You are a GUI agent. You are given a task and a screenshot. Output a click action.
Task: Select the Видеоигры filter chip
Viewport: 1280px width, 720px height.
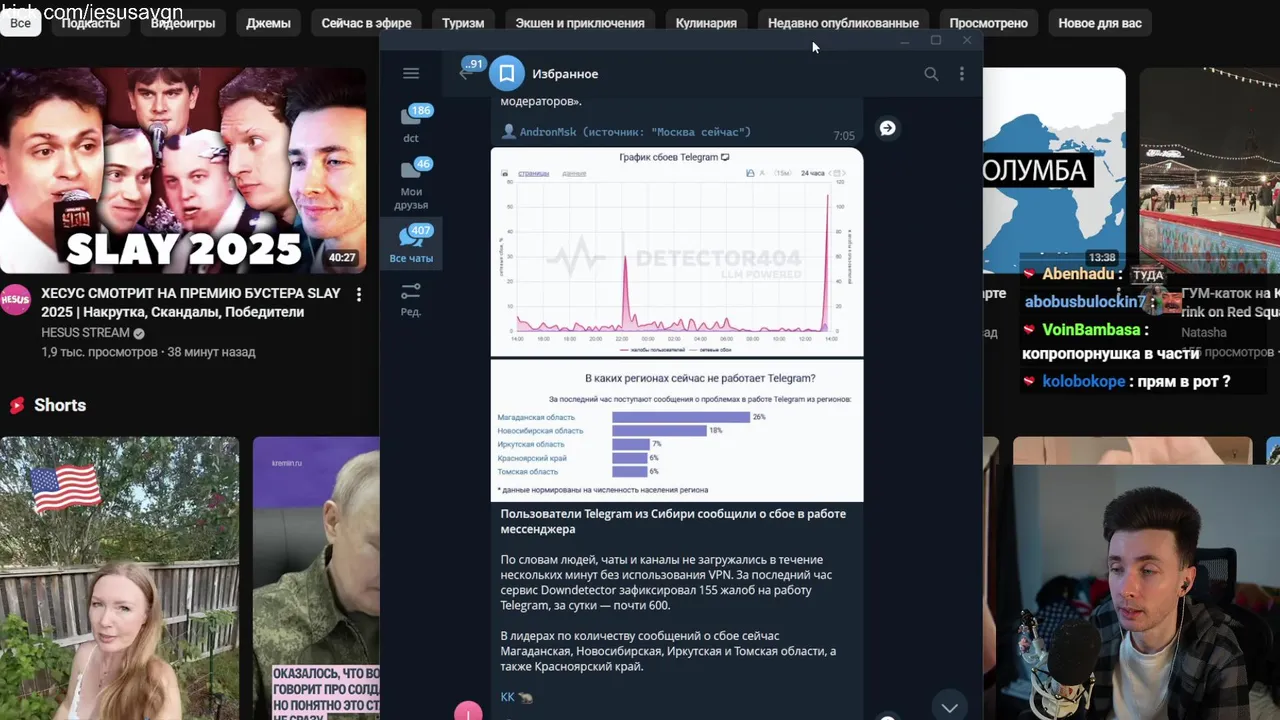182,22
